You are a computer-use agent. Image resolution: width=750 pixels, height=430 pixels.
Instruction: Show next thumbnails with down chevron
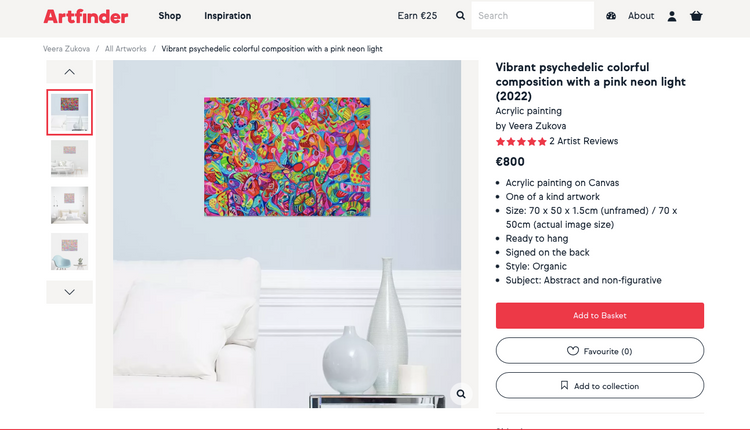[x=69, y=292]
